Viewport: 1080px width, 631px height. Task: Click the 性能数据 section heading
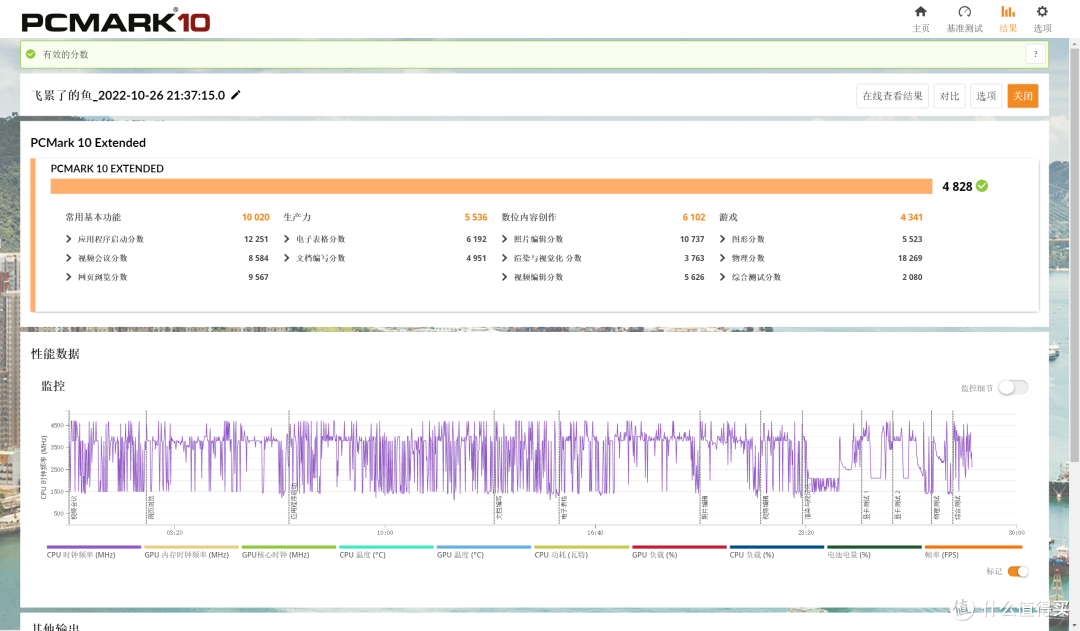pyautogui.click(x=55, y=353)
